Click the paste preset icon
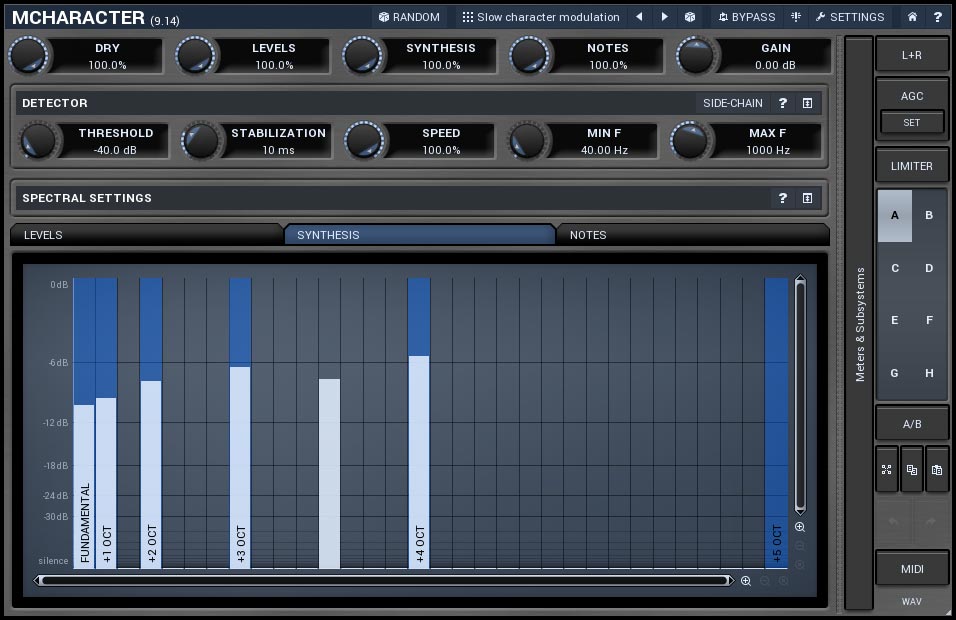This screenshot has width=956, height=620. tap(937, 469)
